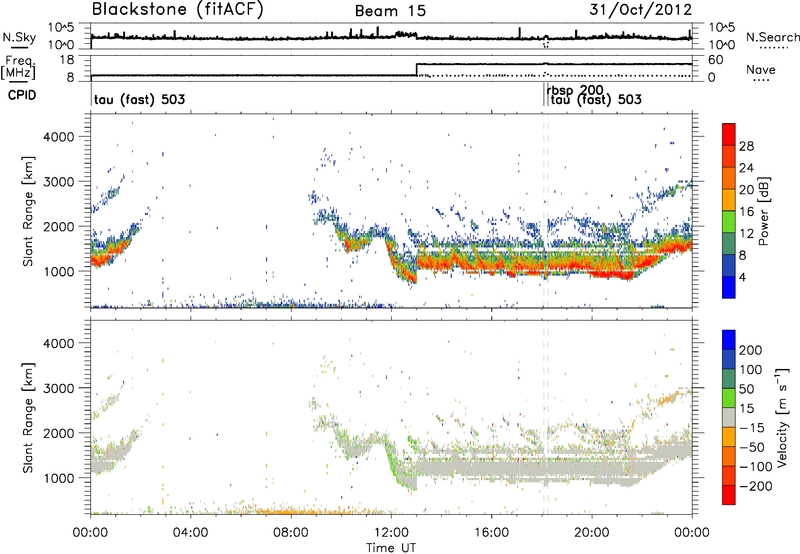Click the '18' value on the frequency axis
Image resolution: width=800 pixels, height=554 pixels.
coord(66,60)
